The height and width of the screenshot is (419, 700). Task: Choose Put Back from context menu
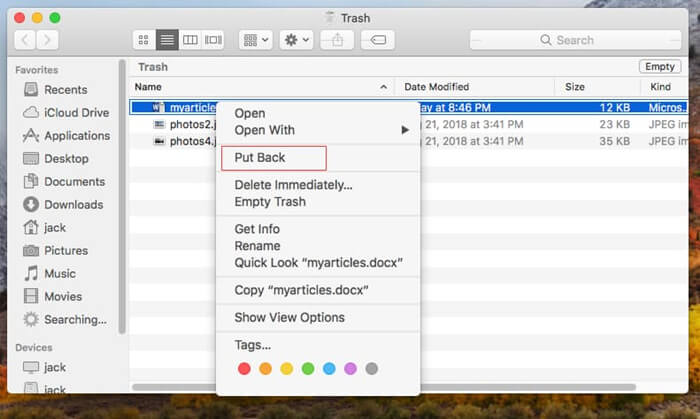point(258,158)
